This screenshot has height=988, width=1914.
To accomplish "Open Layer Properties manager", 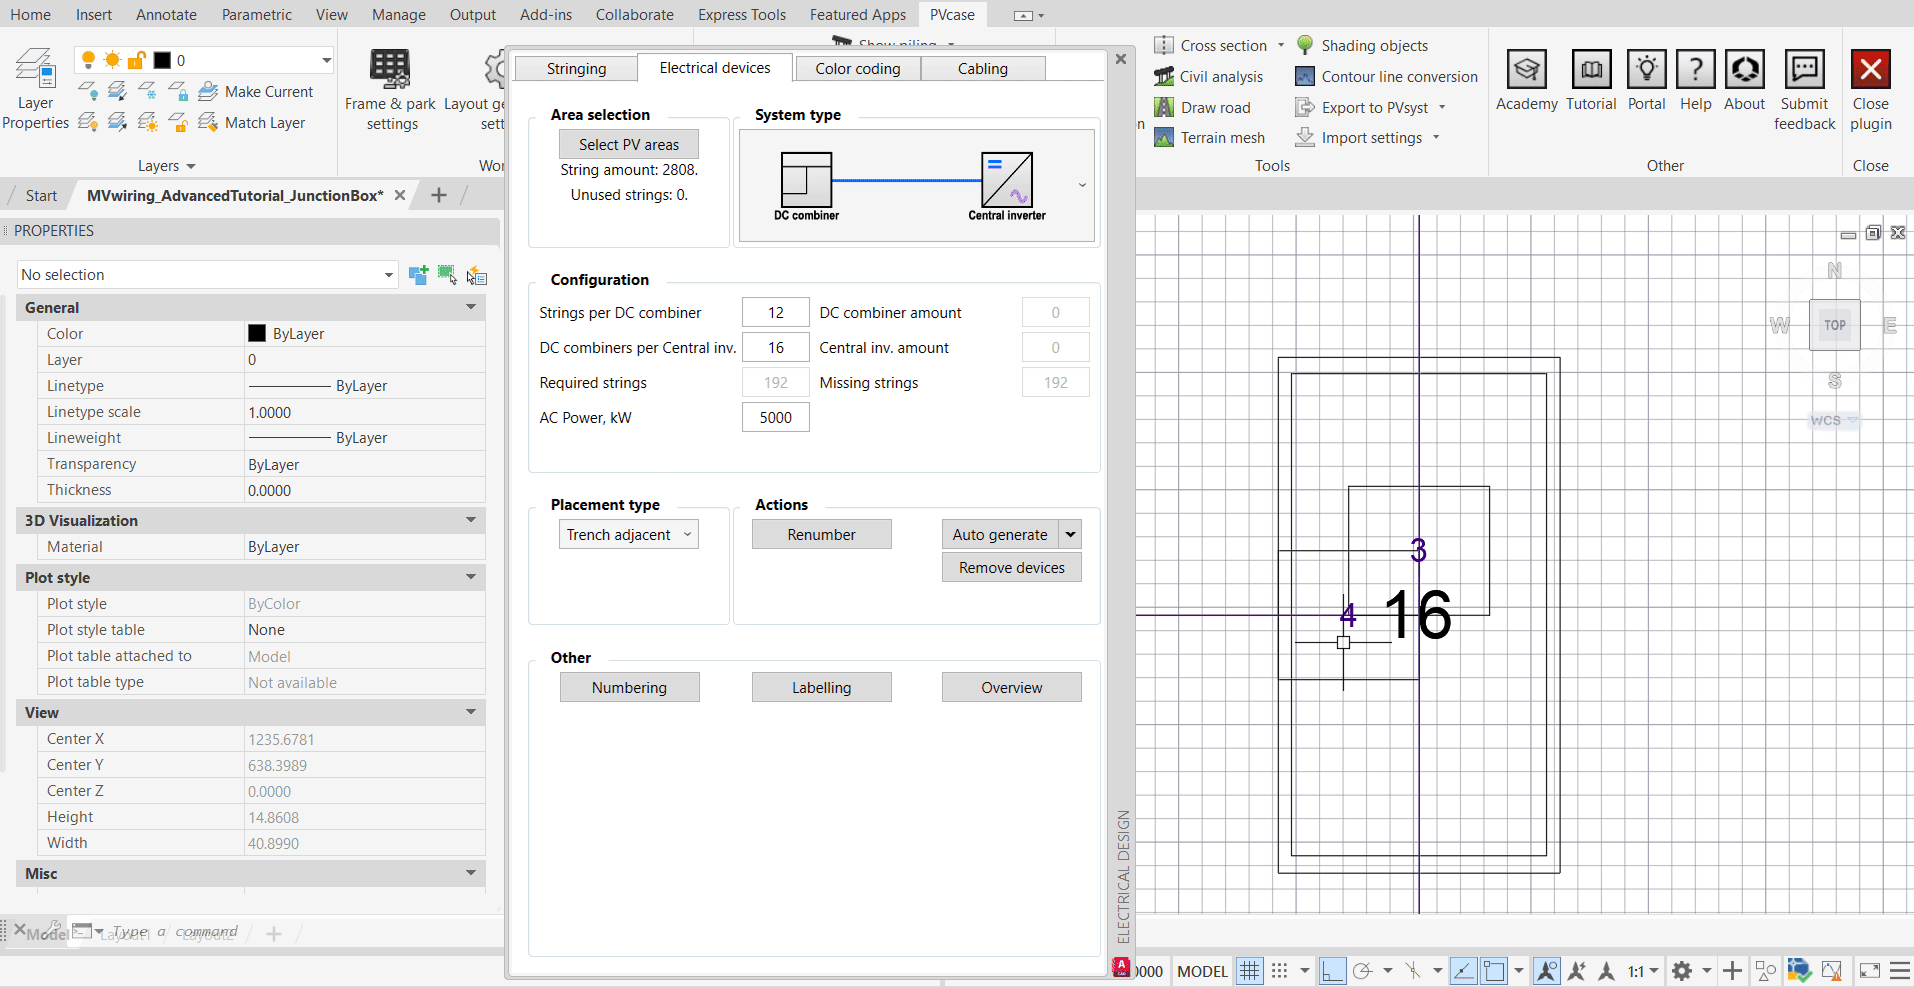I will (x=35, y=89).
